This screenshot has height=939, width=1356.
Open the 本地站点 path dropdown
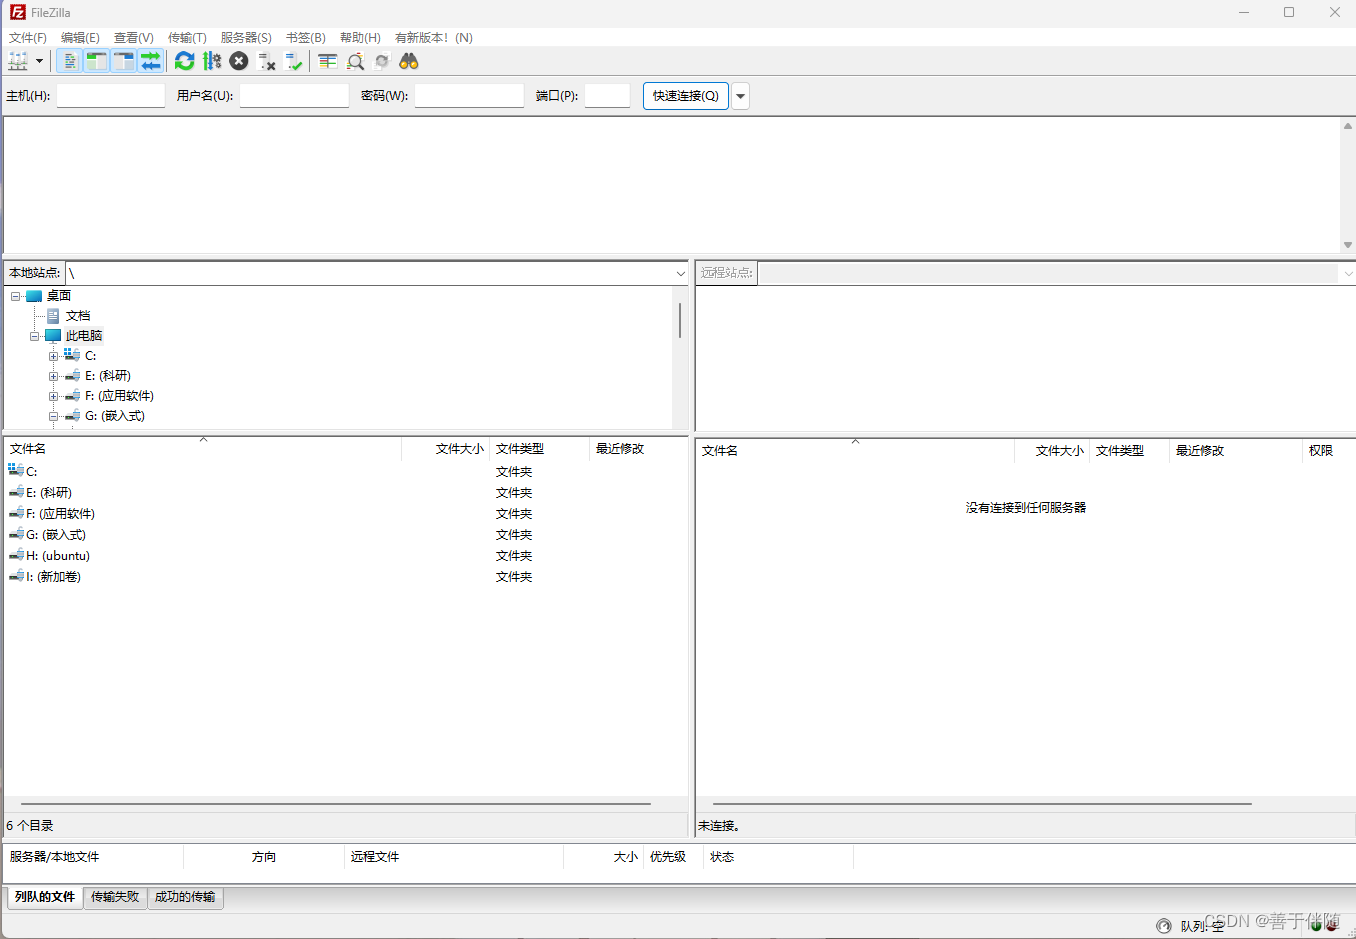click(x=680, y=273)
